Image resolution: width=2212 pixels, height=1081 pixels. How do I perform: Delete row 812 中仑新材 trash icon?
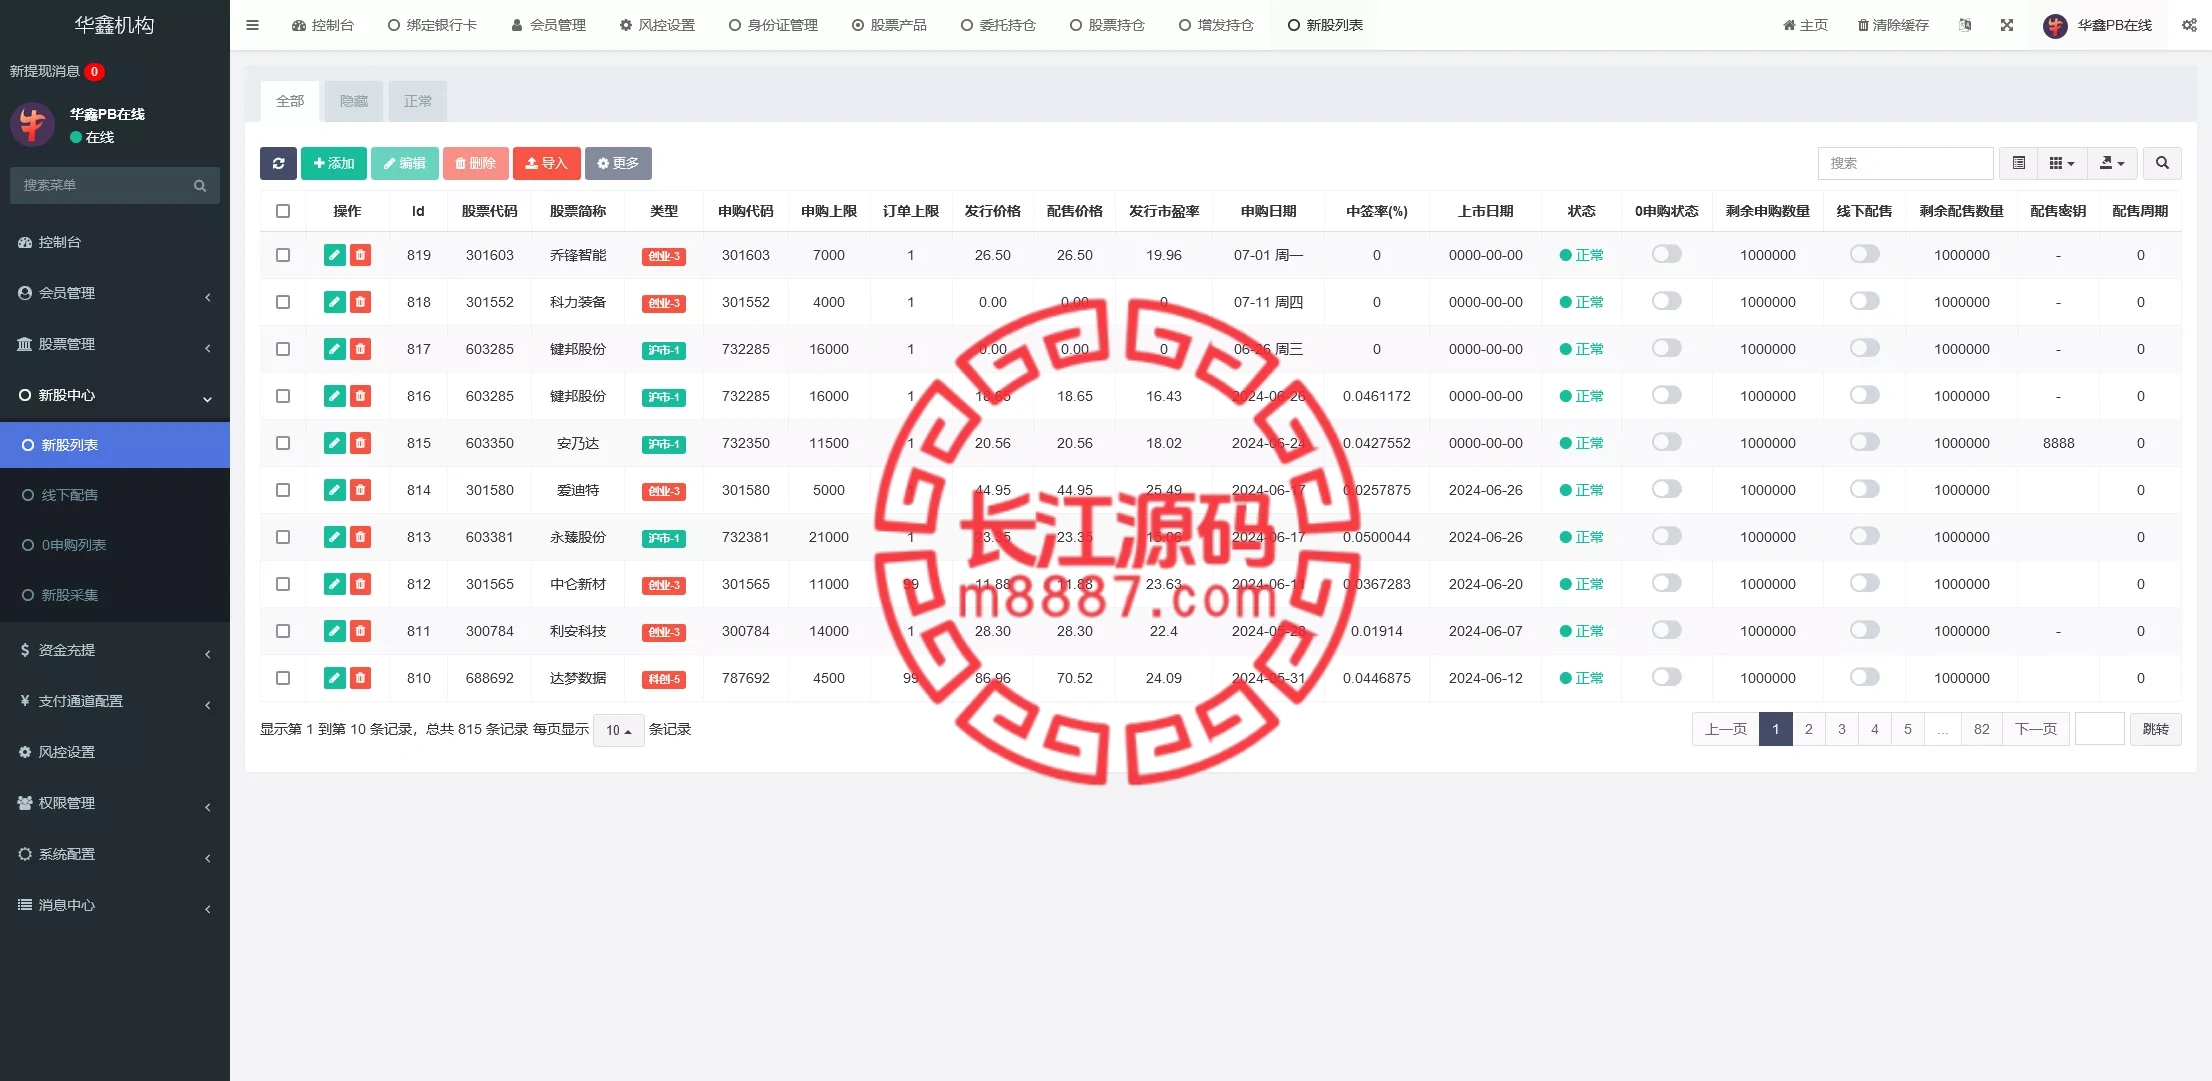click(361, 584)
